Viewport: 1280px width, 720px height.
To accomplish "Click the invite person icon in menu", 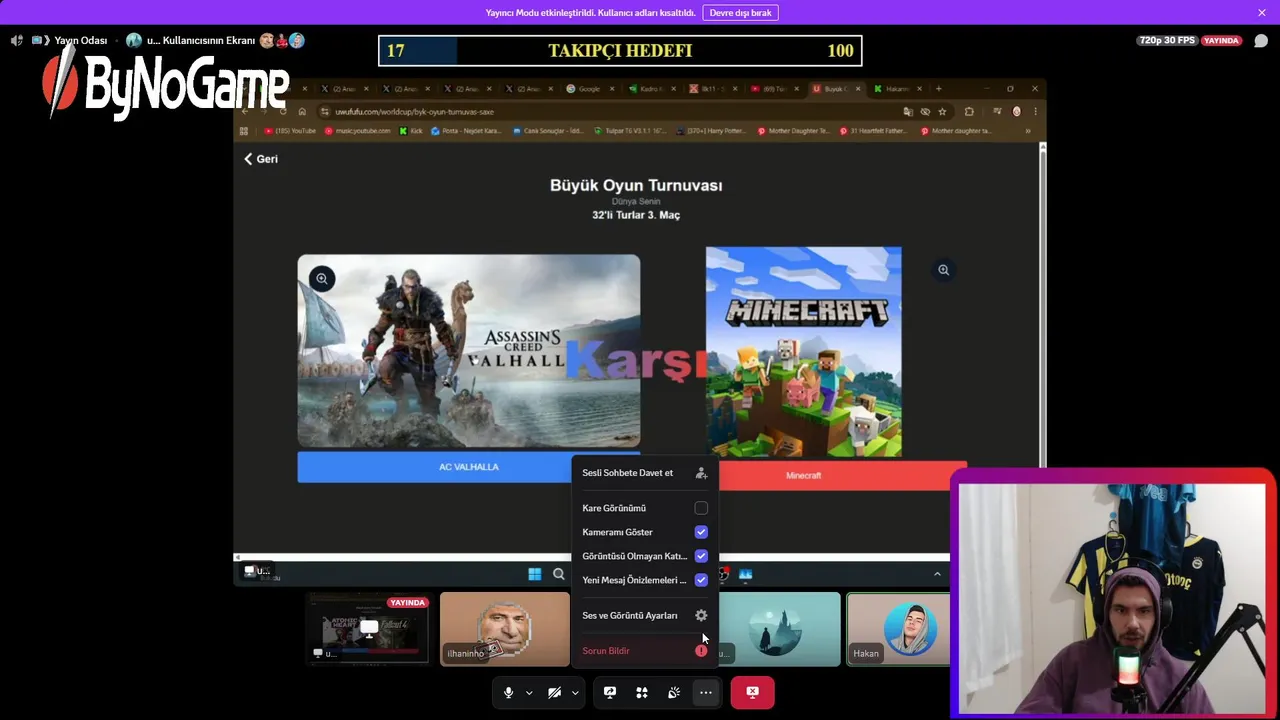I will pyautogui.click(x=701, y=473).
